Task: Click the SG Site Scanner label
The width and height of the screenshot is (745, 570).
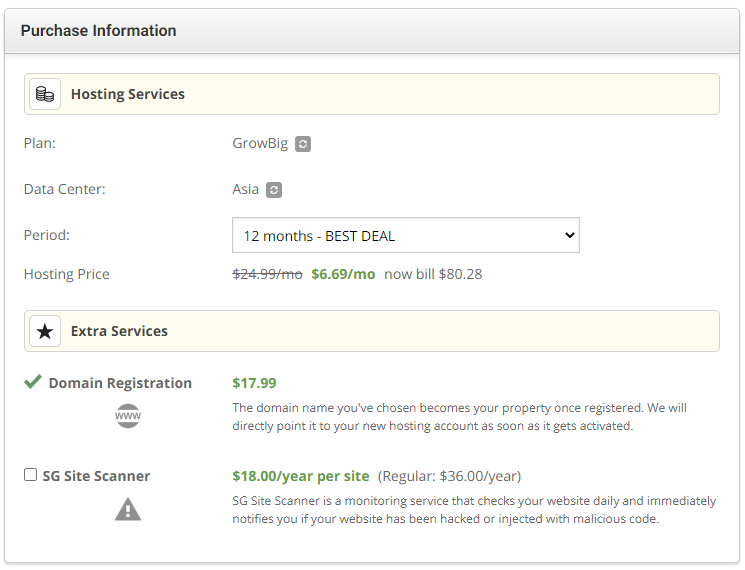Action: click(x=96, y=476)
